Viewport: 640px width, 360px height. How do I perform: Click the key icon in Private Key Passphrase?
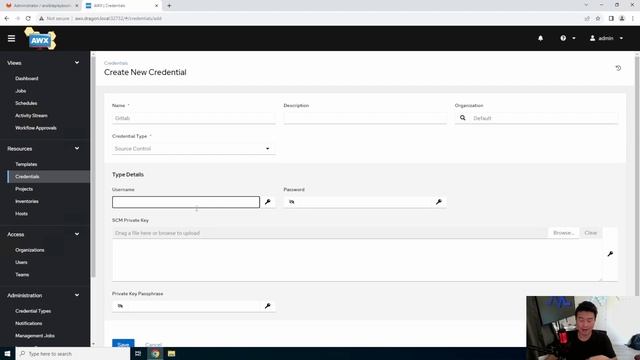[268, 306]
